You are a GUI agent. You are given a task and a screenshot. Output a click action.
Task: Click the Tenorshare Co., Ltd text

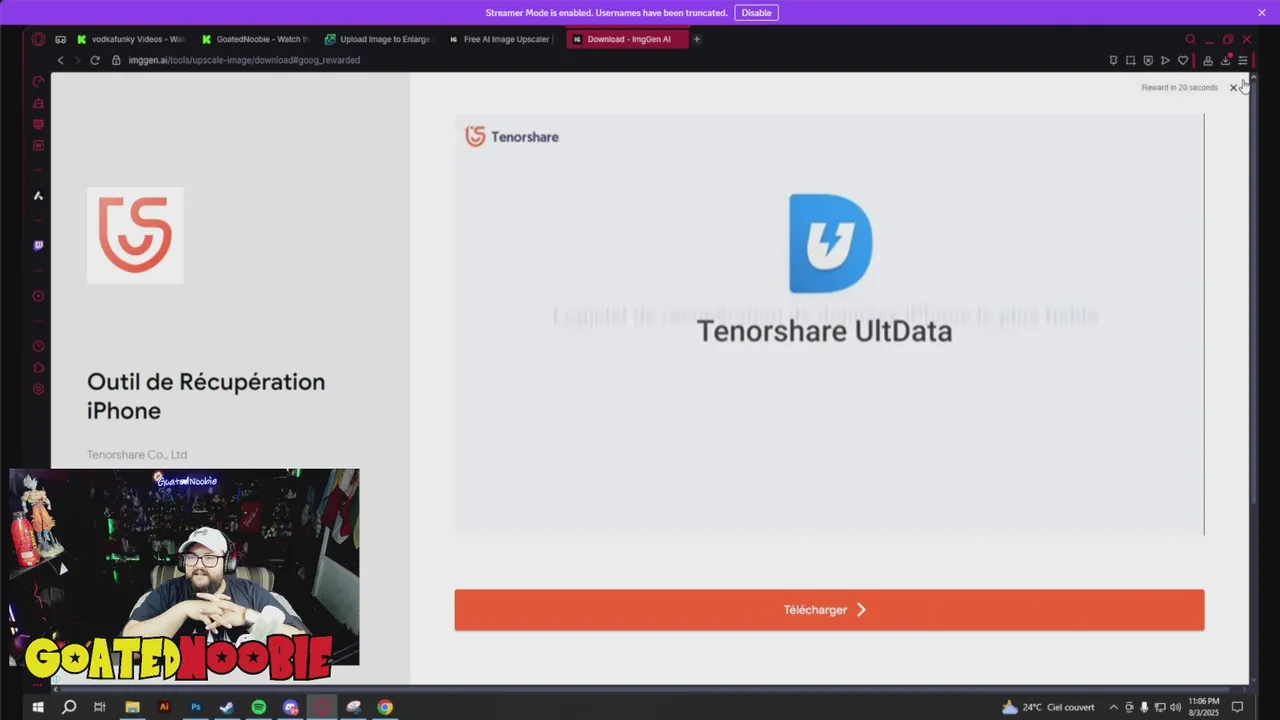pyautogui.click(x=137, y=454)
